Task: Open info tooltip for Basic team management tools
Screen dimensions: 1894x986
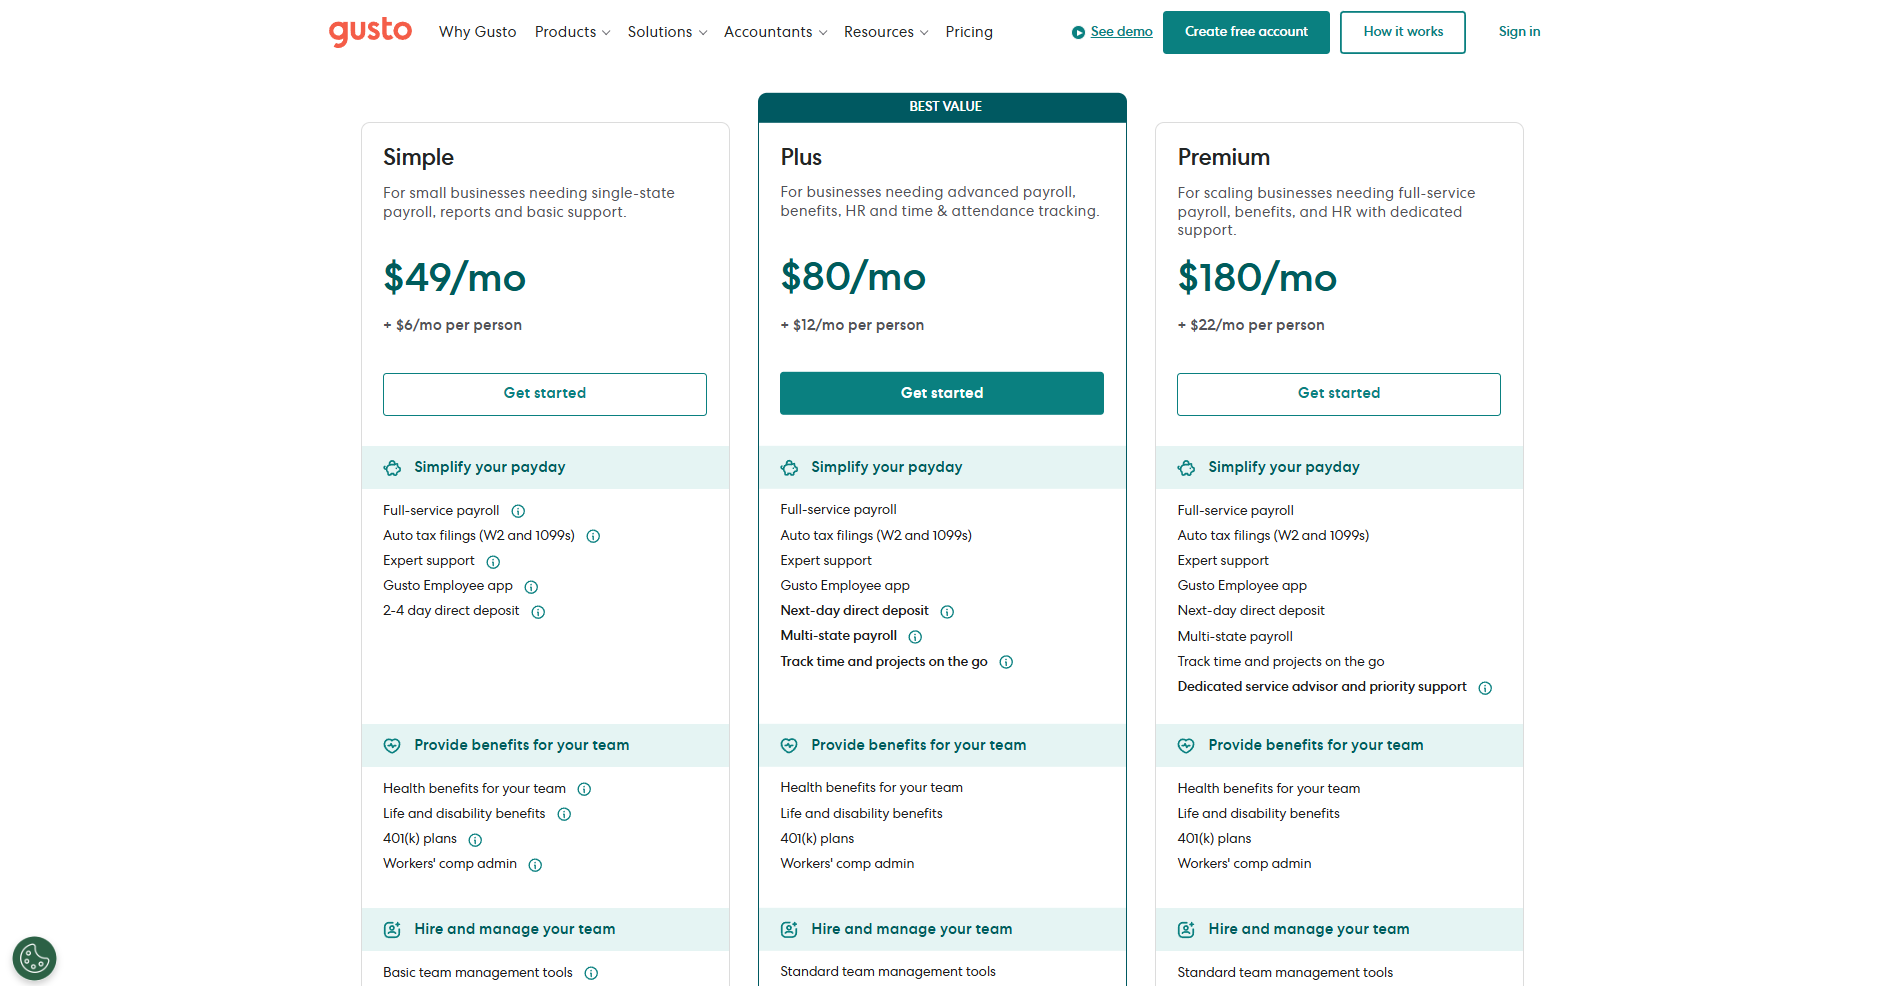Action: point(591,972)
